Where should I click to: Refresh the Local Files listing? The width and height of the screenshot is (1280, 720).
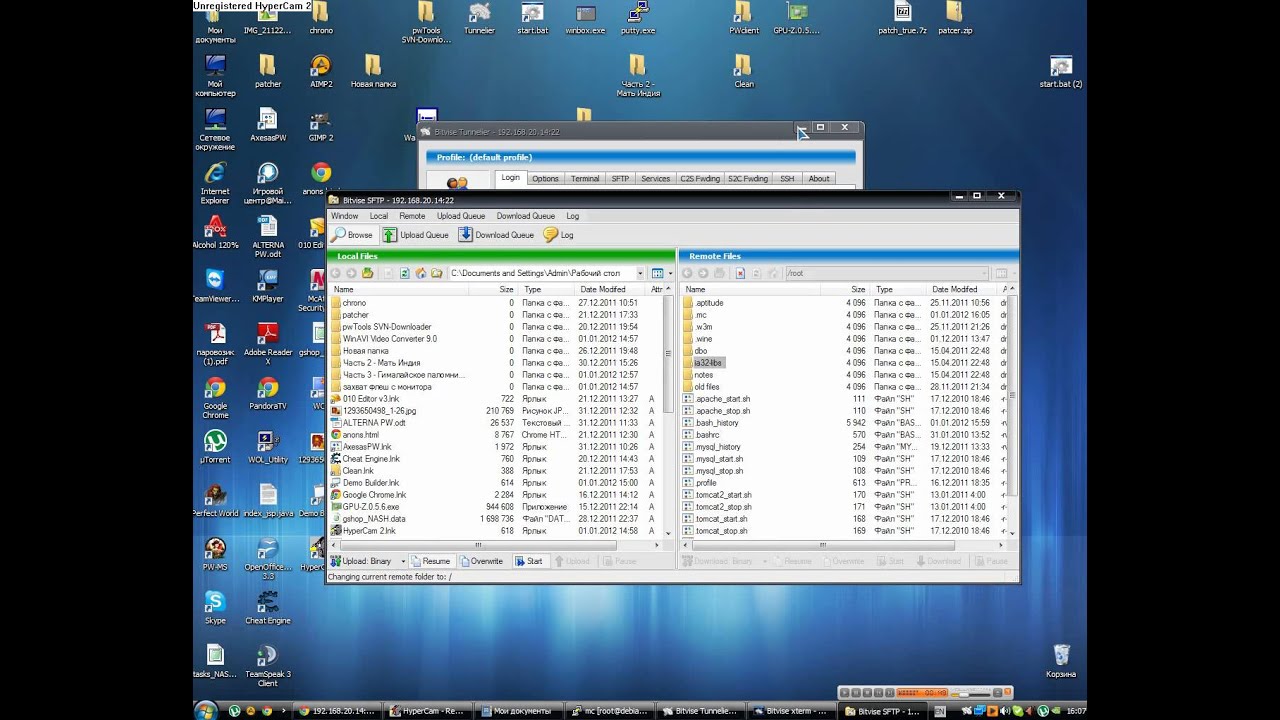tap(405, 273)
